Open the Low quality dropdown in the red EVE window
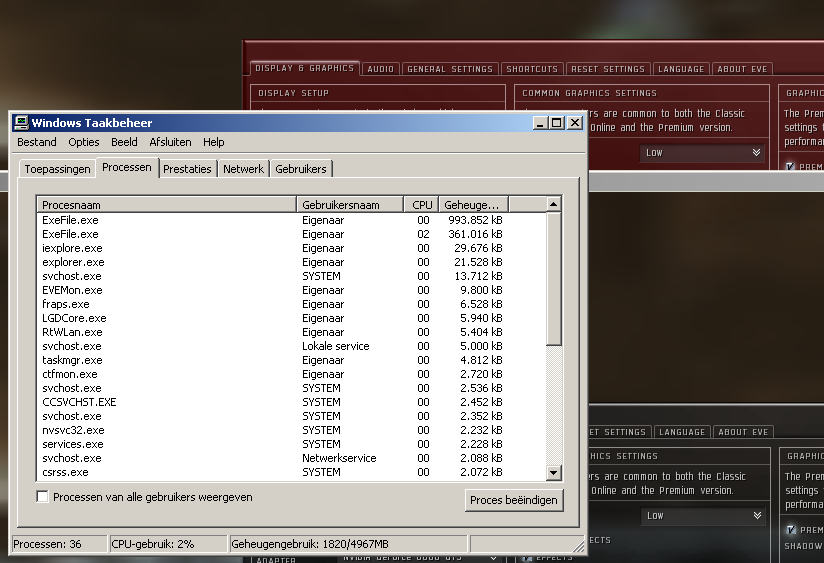This screenshot has height=563, width=824. (x=702, y=152)
